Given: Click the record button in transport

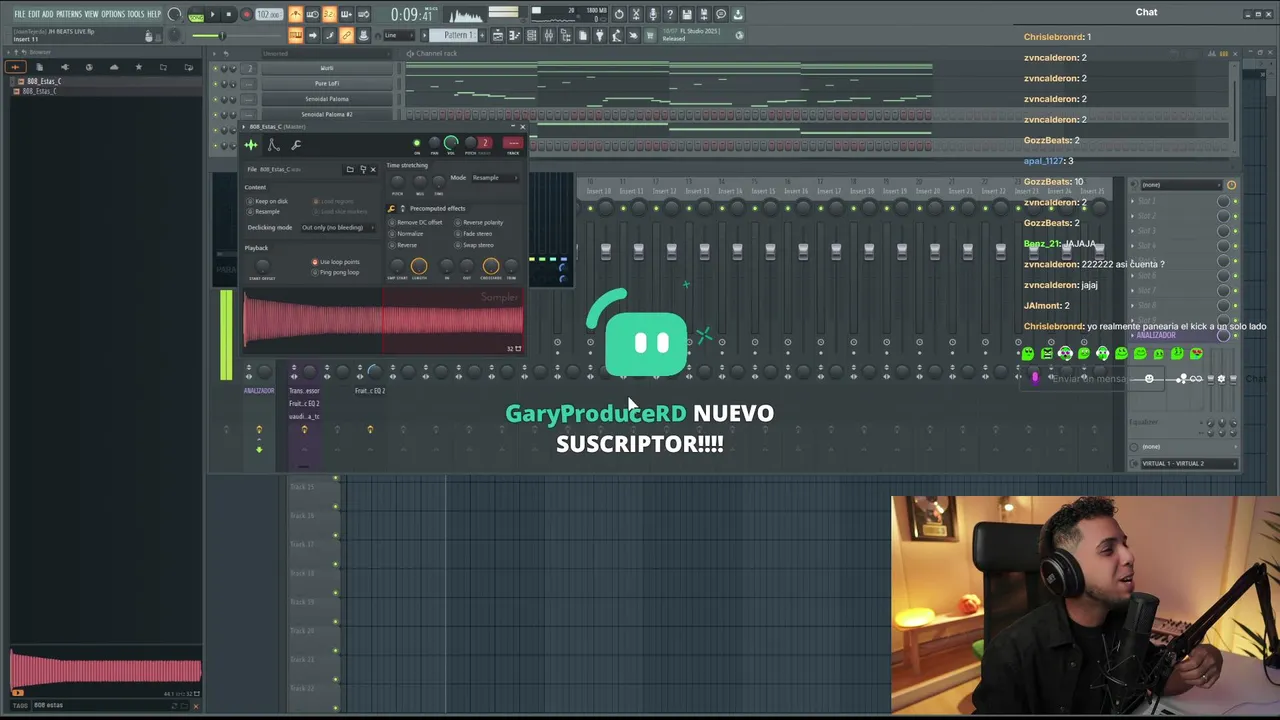Looking at the screenshot, I should tap(246, 15).
